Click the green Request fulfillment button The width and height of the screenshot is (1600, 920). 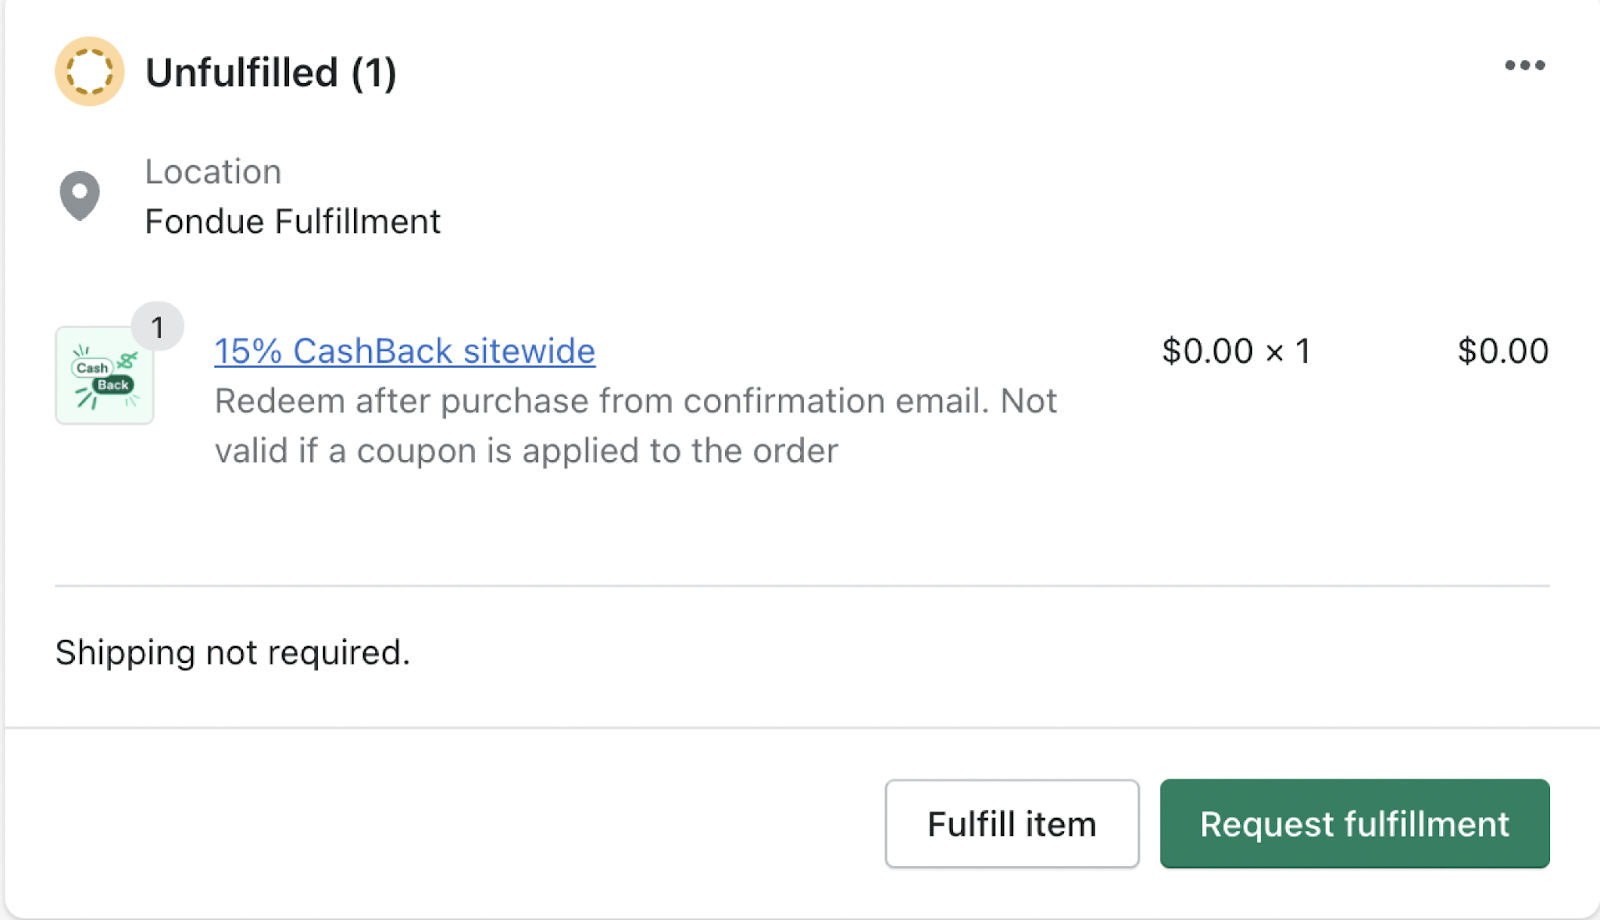(x=1354, y=824)
